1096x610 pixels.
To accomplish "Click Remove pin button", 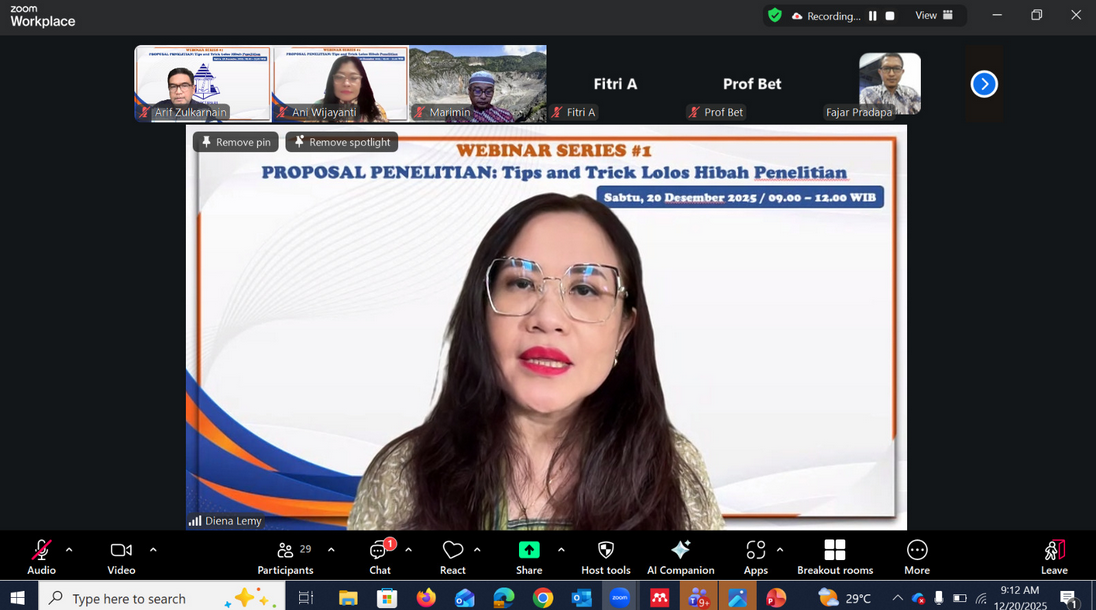I will (236, 142).
